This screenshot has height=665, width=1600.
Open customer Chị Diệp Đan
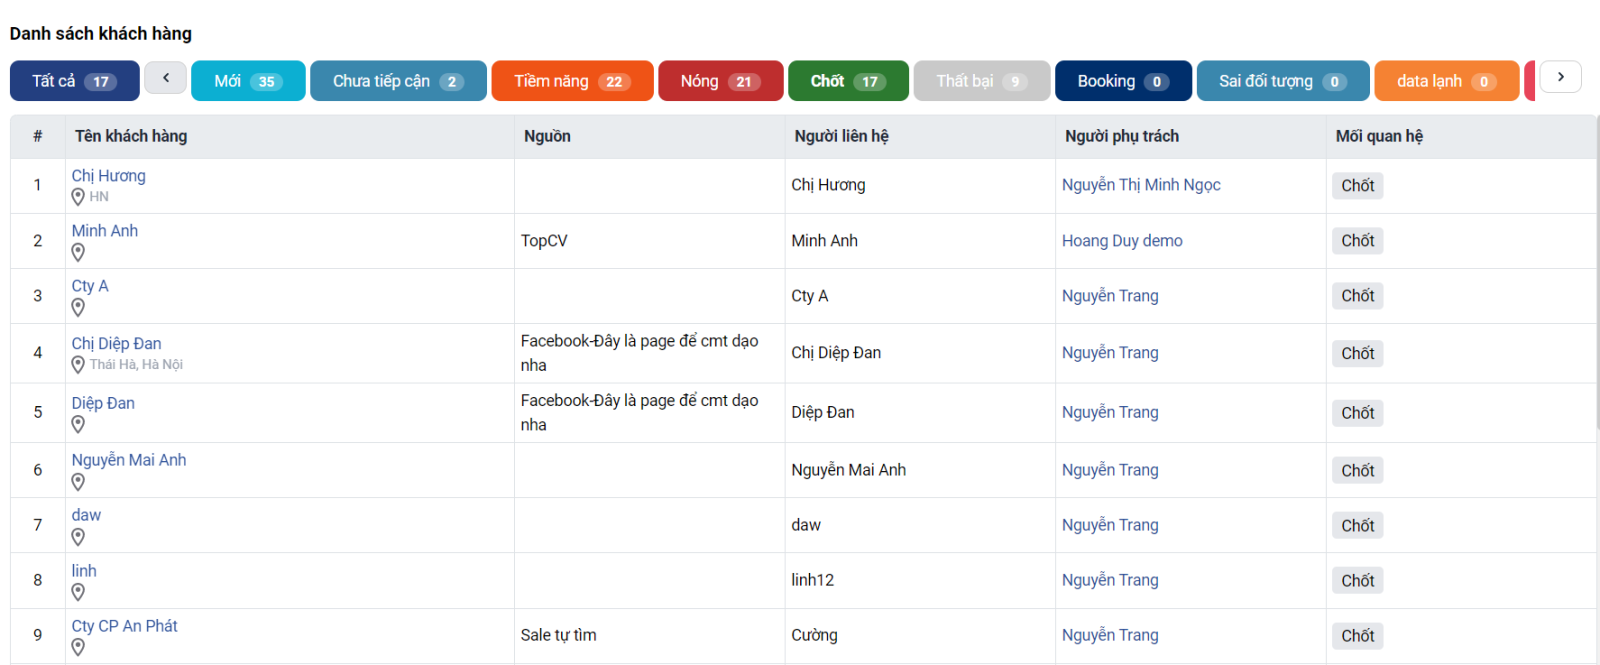(x=116, y=343)
